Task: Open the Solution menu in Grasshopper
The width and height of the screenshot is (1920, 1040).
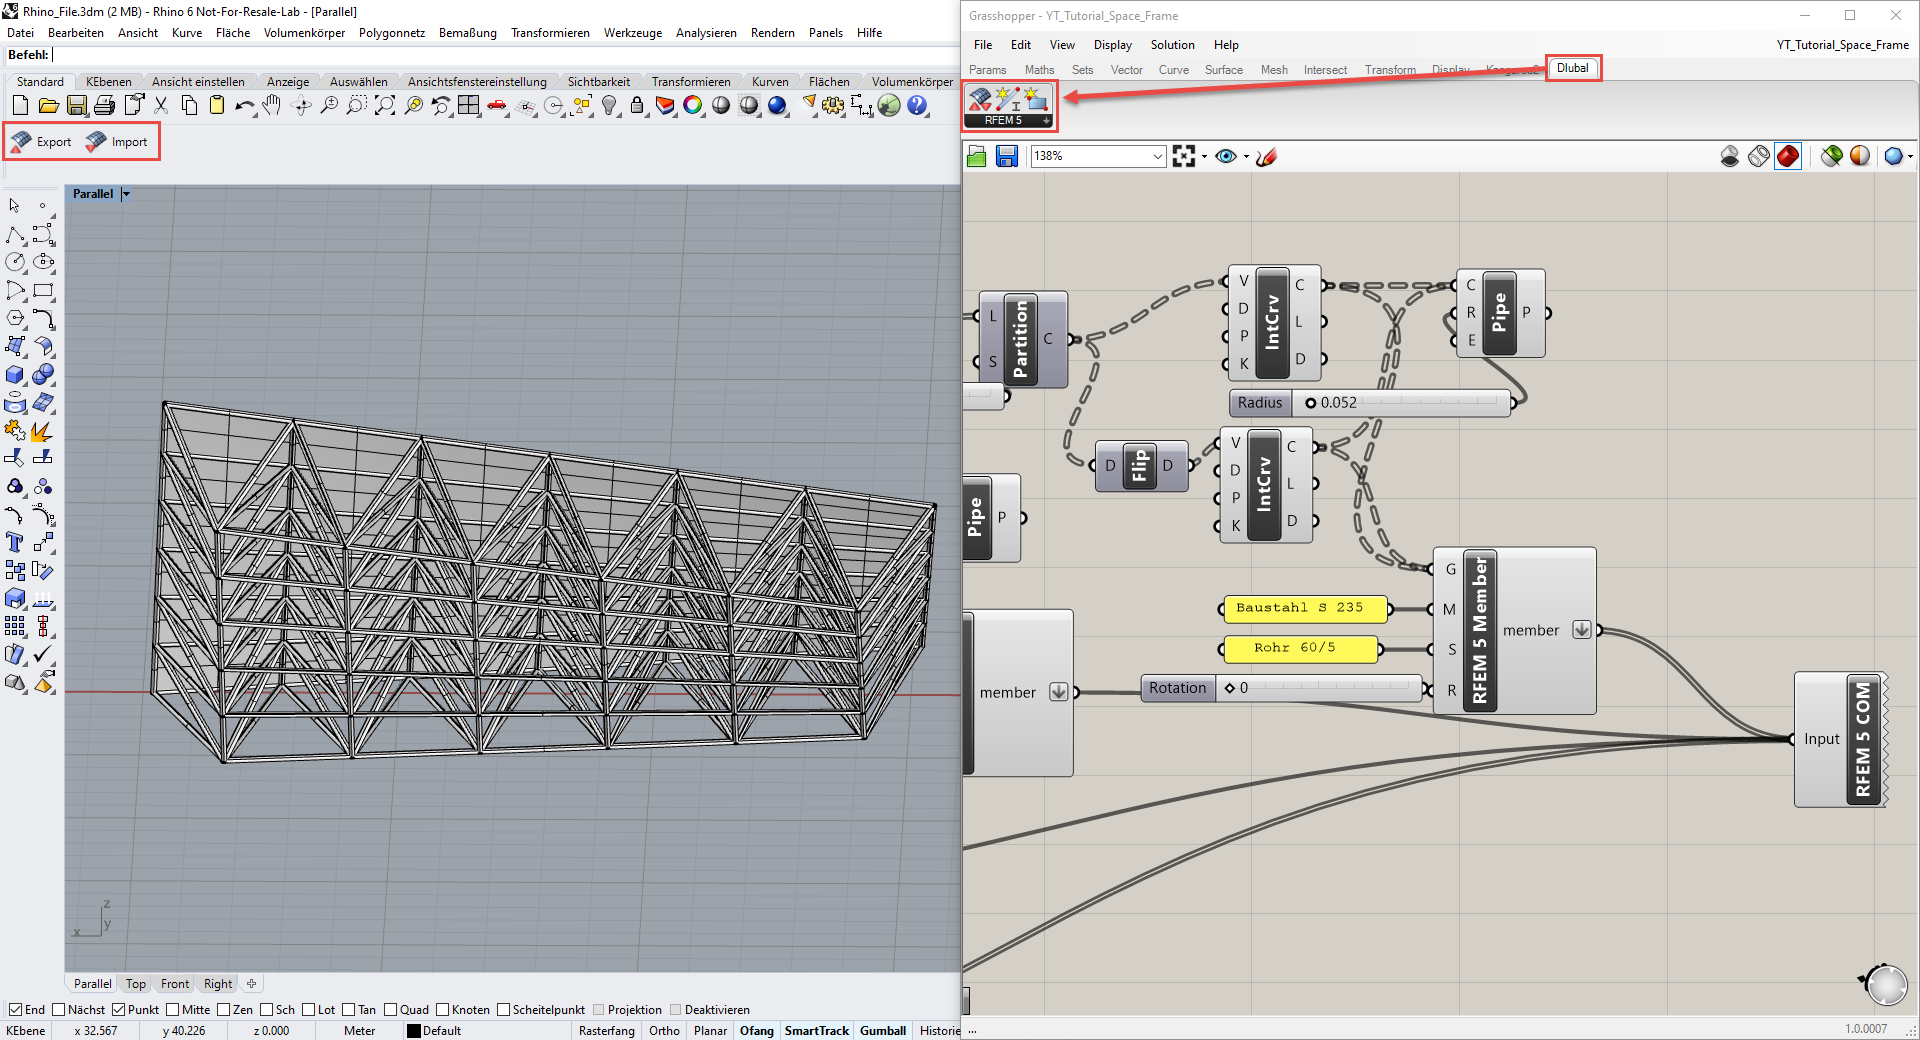Action: (x=1172, y=45)
